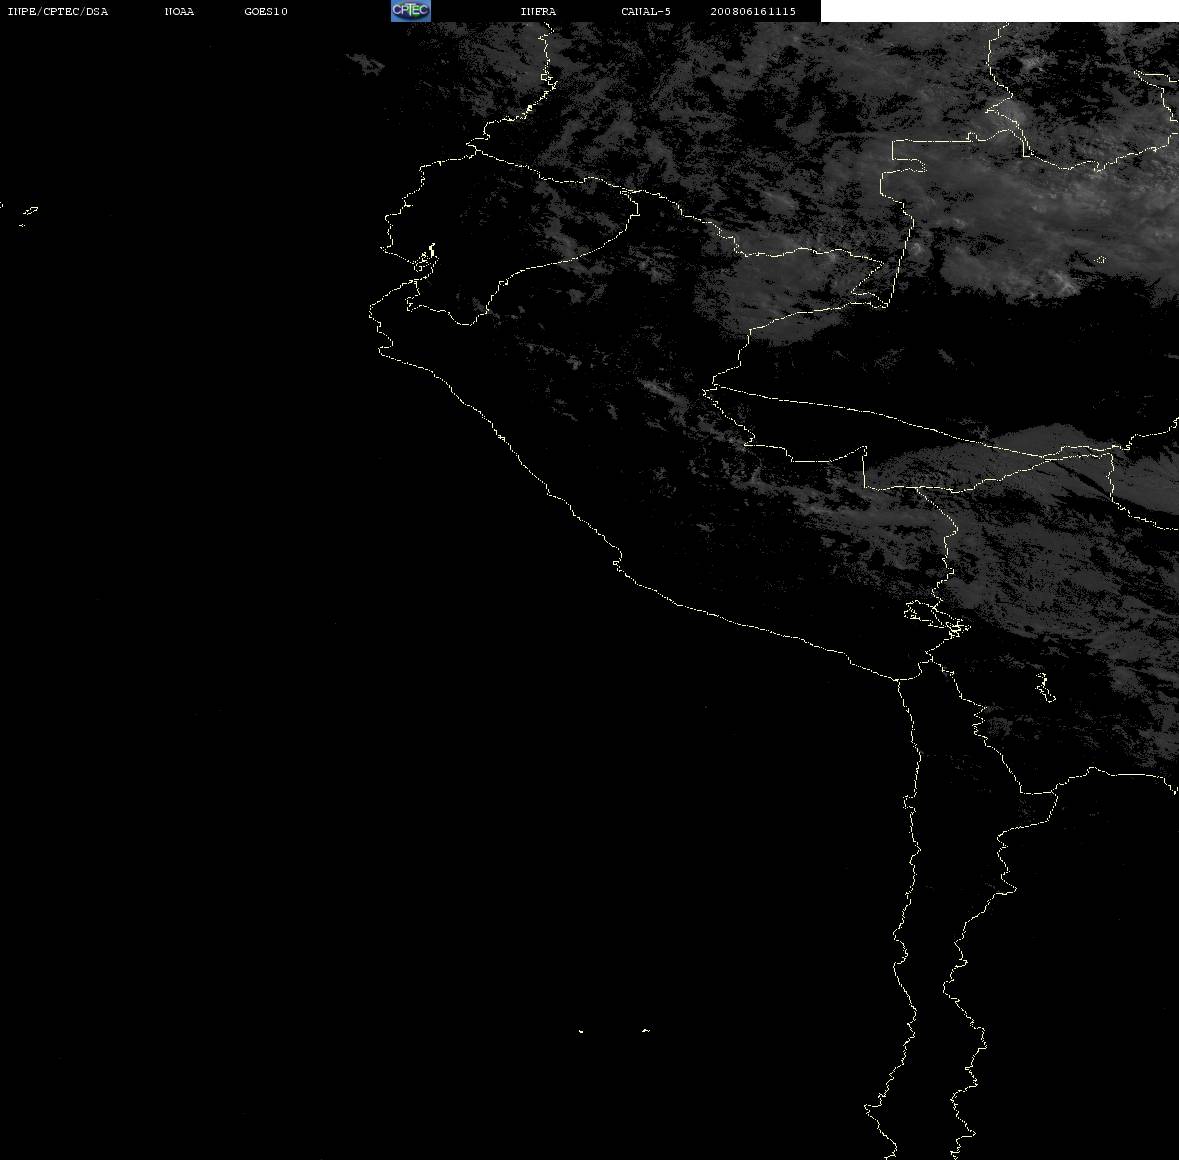
Task: Click the Lake Poopó outline south of Titicaca
Action: (1044, 687)
